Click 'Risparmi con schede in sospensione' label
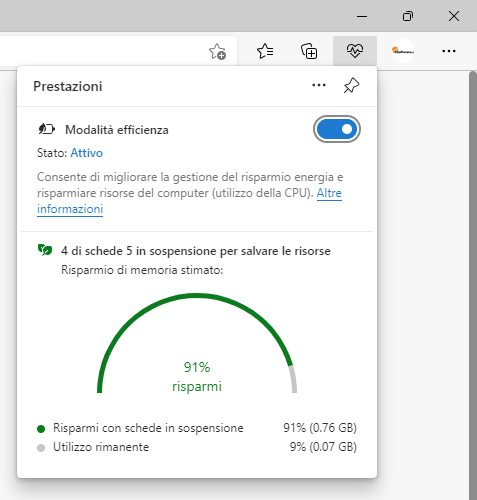The height and width of the screenshot is (500, 477). click(x=148, y=428)
